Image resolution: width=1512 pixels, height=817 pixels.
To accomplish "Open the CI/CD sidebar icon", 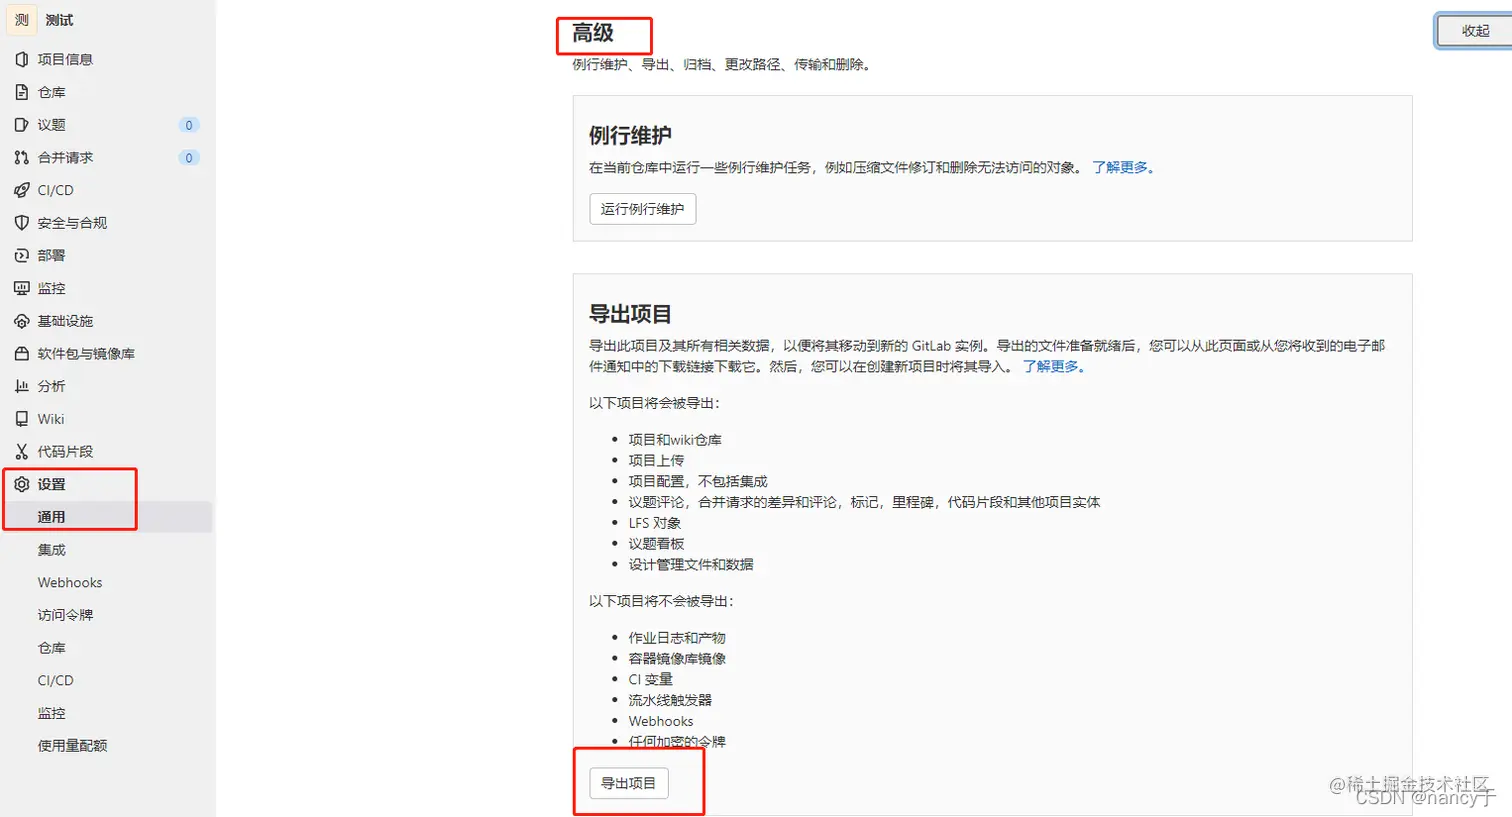I will click(x=23, y=190).
